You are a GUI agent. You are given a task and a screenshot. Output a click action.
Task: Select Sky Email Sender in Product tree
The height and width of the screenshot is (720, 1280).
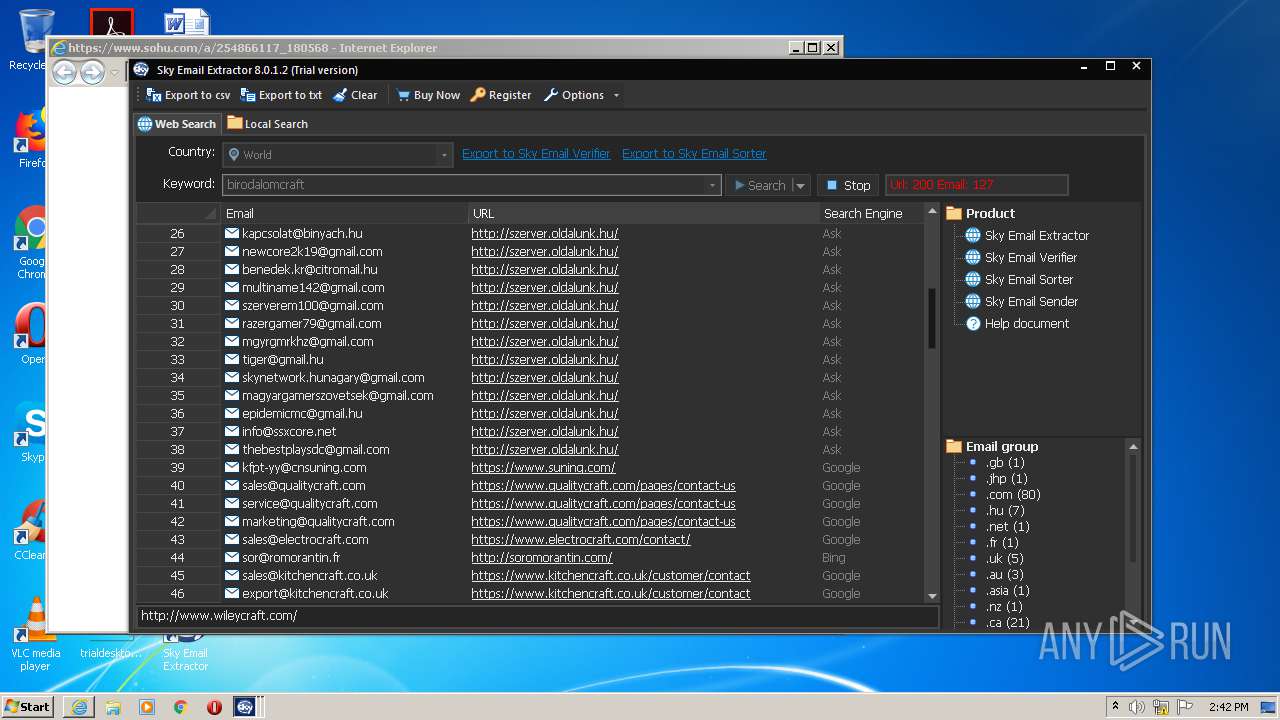(1031, 302)
